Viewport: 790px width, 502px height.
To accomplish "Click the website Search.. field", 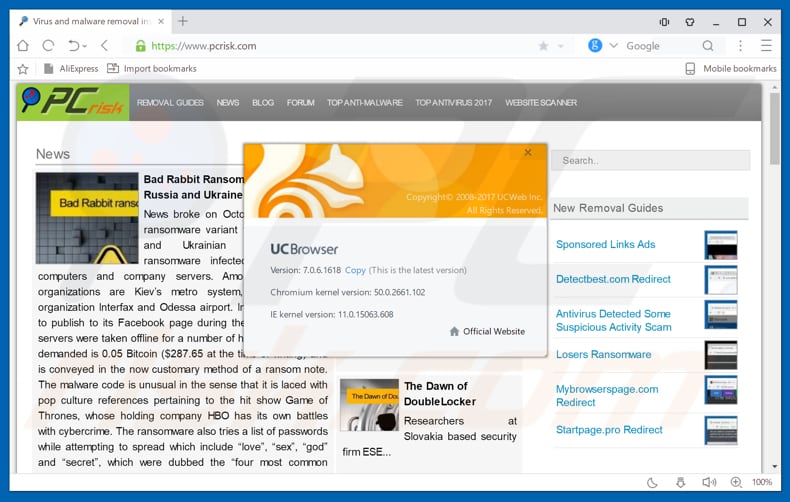I will [x=650, y=160].
